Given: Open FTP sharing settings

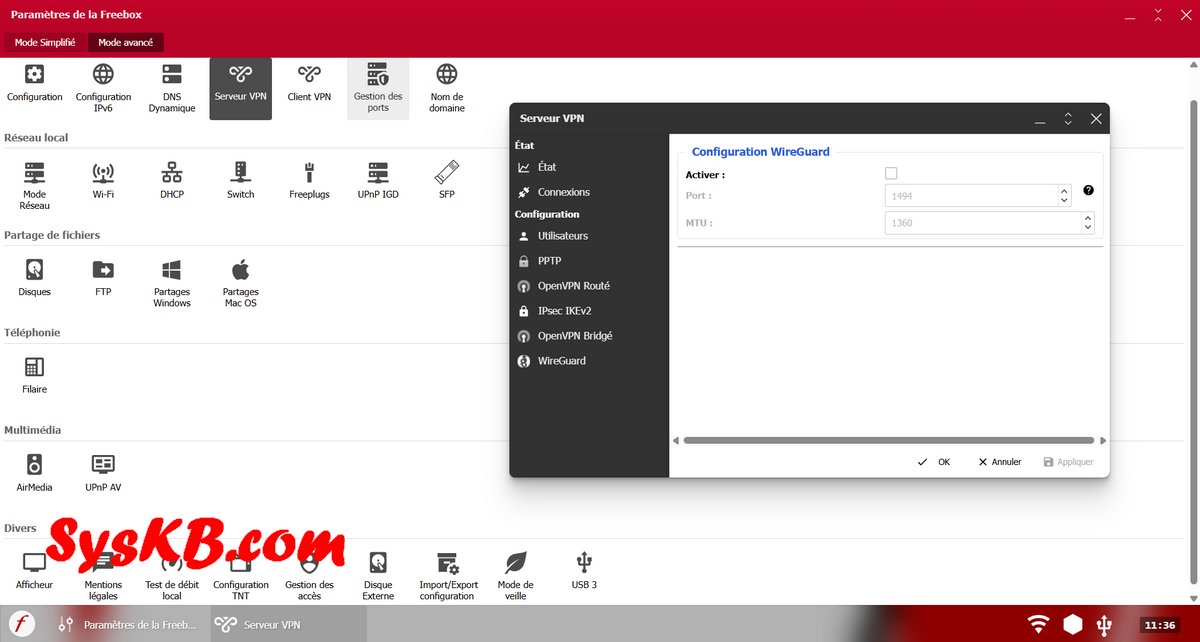Looking at the screenshot, I should click(103, 279).
